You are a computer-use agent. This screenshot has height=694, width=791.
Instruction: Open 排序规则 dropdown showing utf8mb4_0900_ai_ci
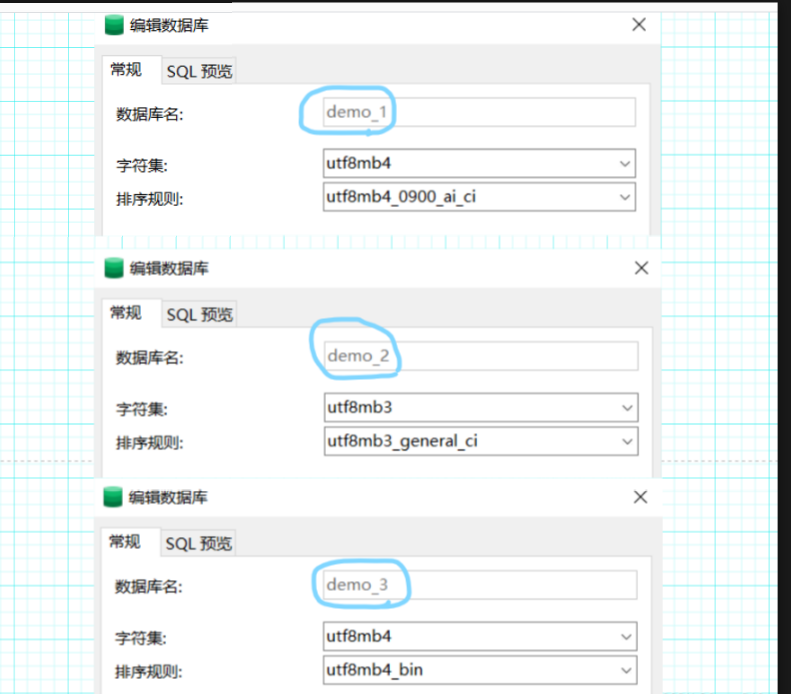[479, 197]
